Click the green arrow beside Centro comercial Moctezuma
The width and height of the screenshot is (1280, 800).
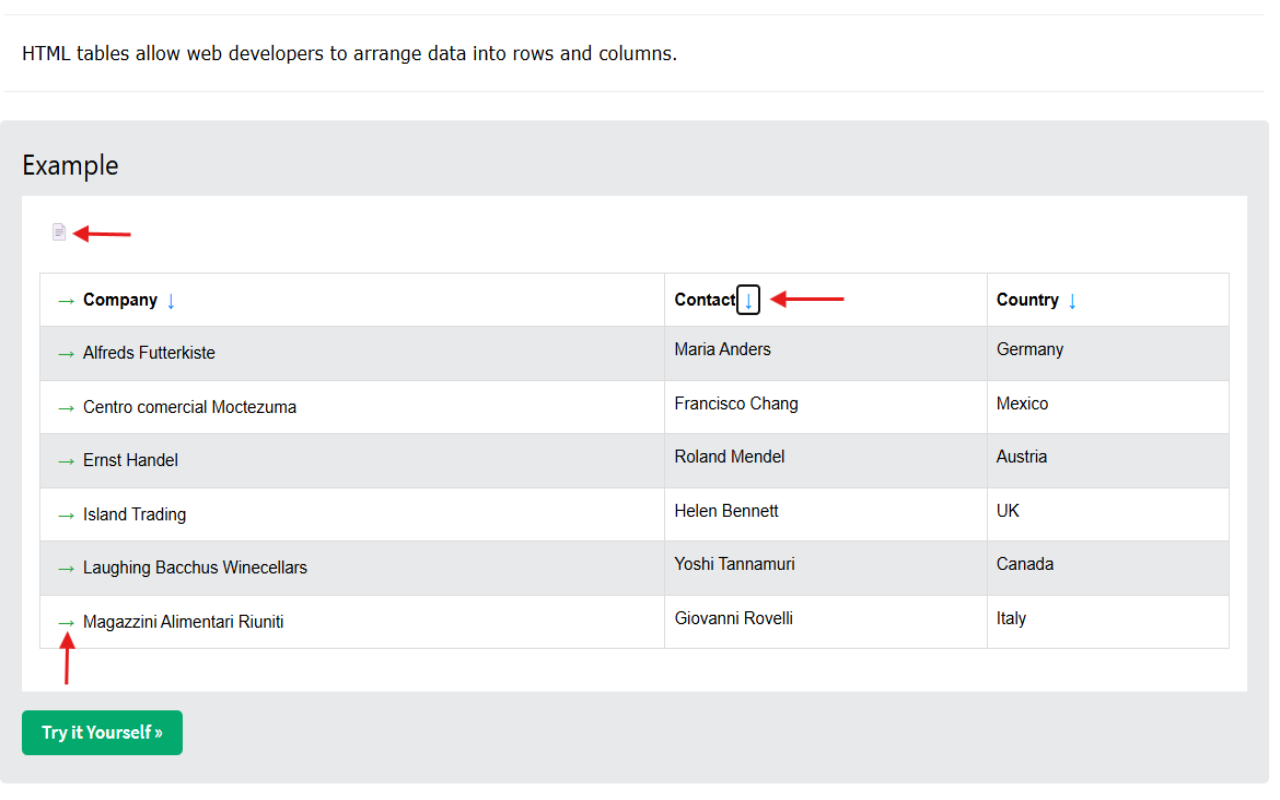(66, 408)
